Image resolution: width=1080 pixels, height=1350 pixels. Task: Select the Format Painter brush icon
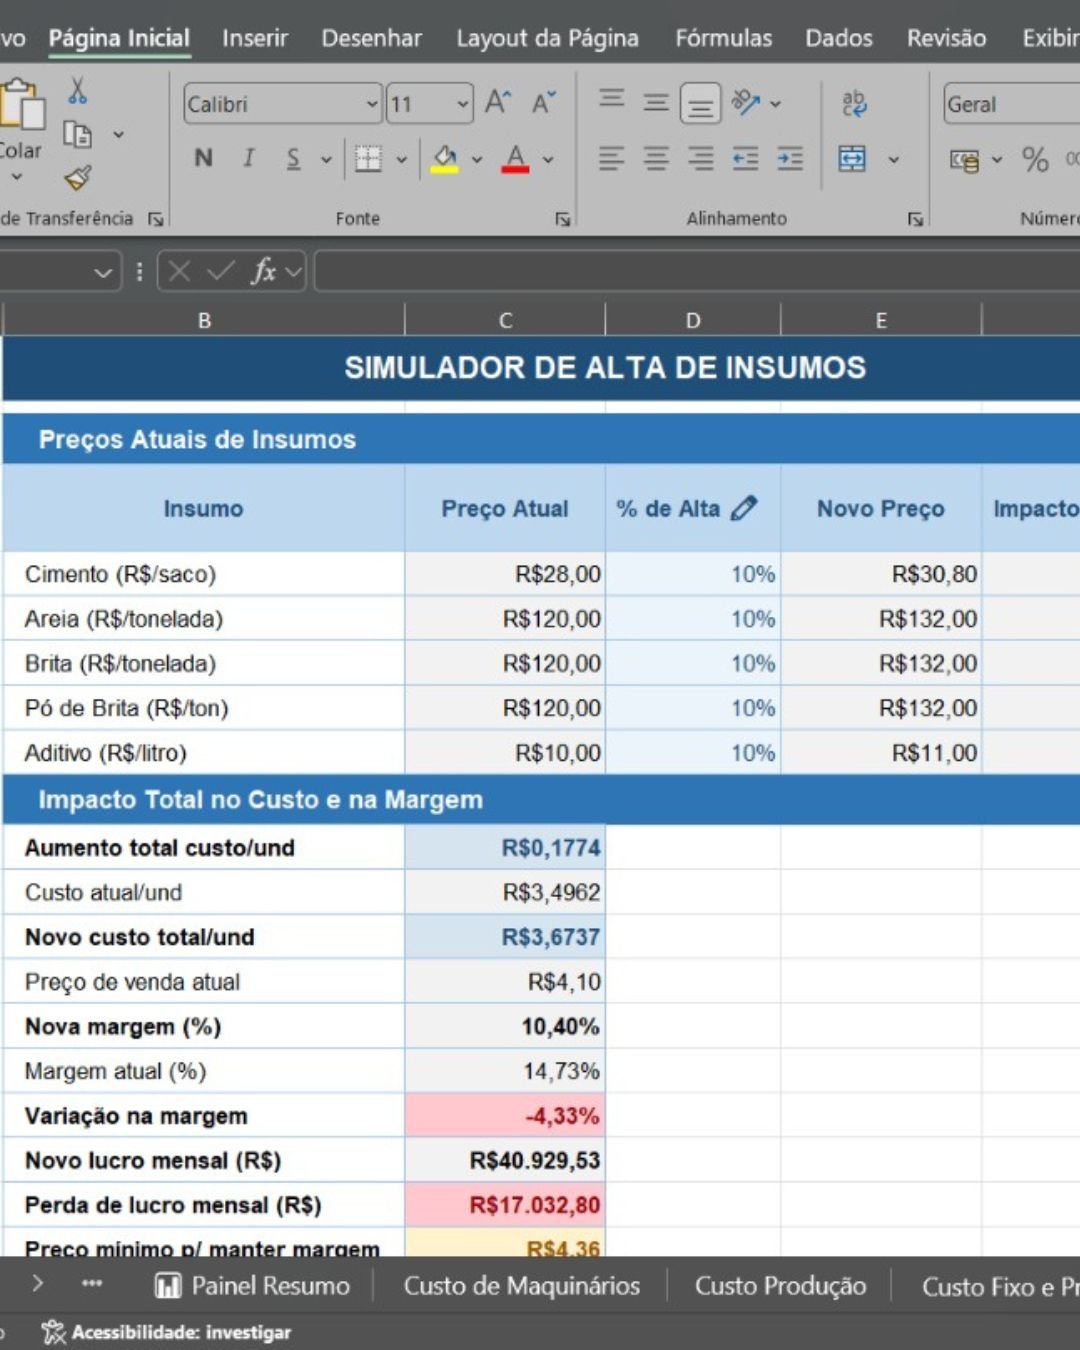(x=77, y=177)
